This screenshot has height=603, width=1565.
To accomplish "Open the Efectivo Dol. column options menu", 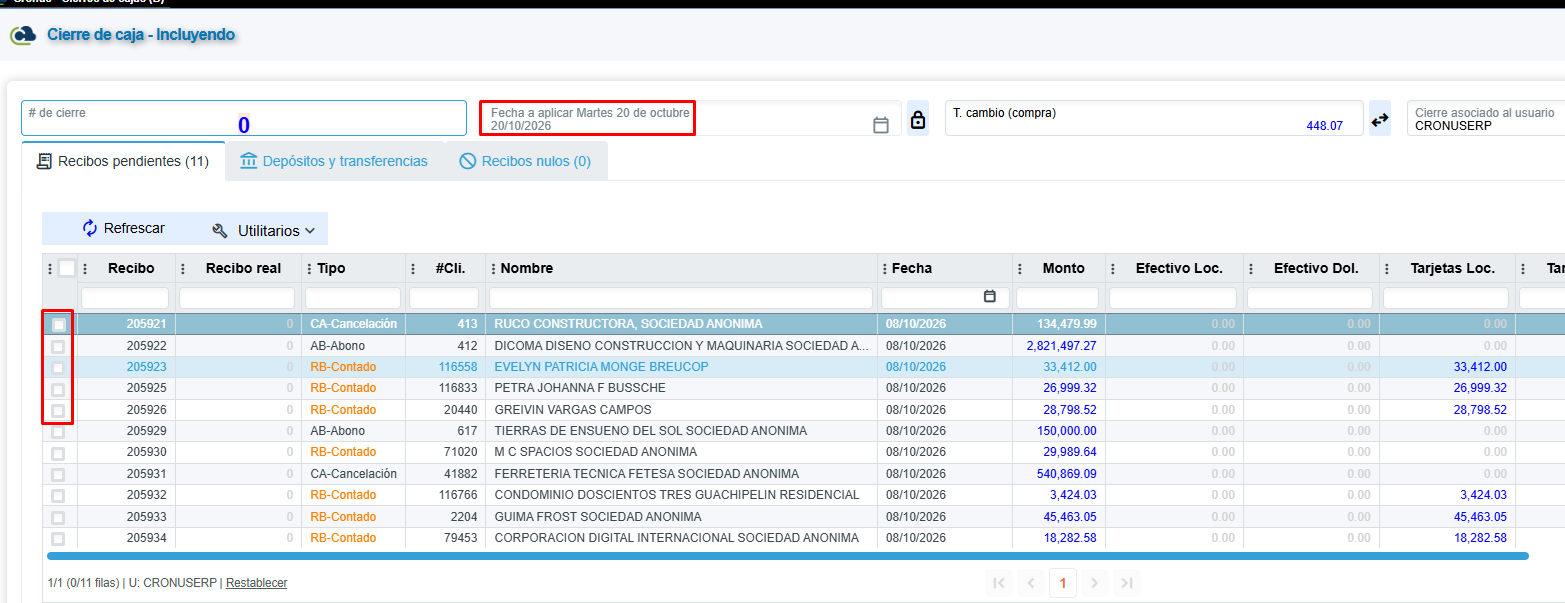I will pos(1250,268).
